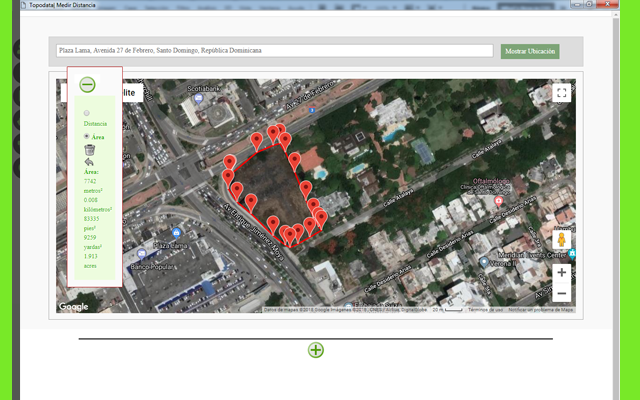Click the Route 3 highway shield marker
Screen dimensions: 640x400
click(312, 110)
